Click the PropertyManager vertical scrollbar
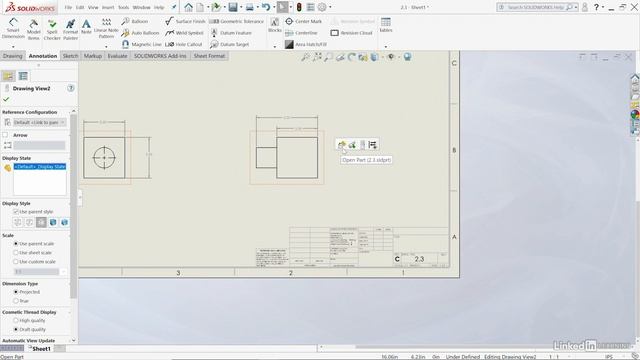 click(x=73, y=206)
